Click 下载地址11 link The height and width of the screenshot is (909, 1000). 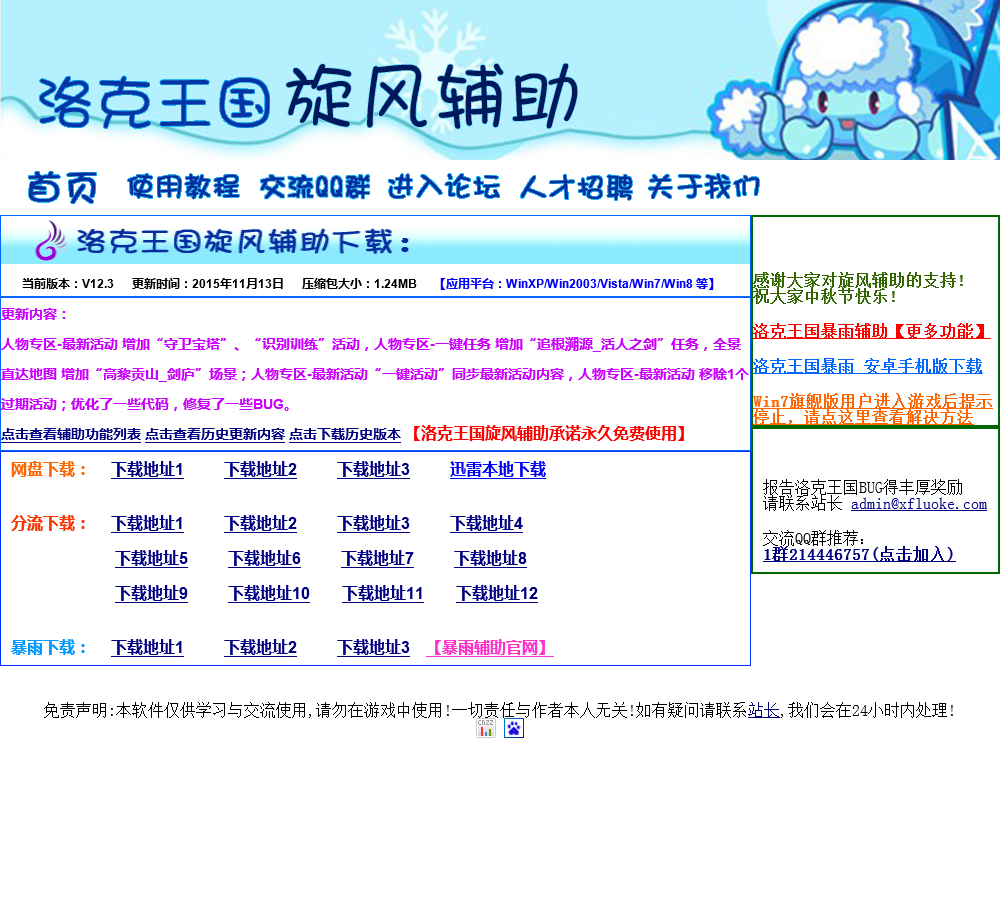tap(383, 594)
